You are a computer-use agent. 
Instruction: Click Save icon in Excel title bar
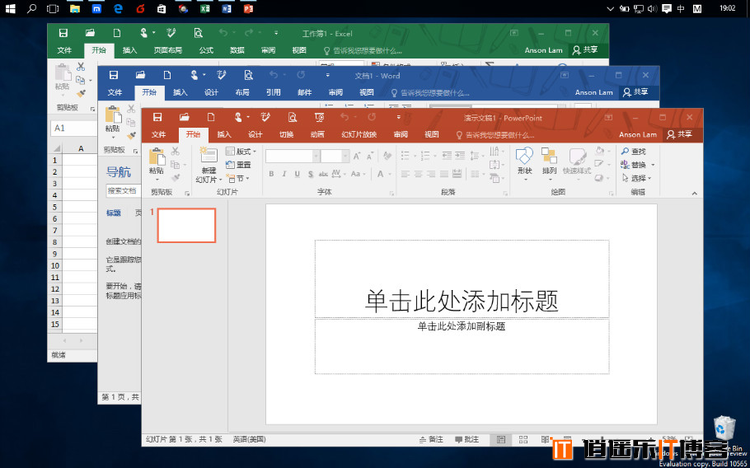pyautogui.click(x=63, y=33)
